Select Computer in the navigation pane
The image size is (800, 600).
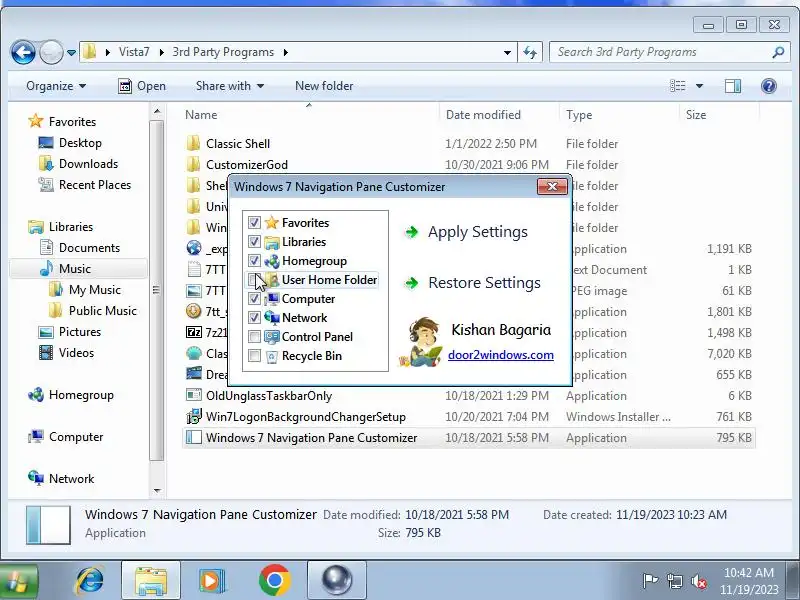point(76,437)
